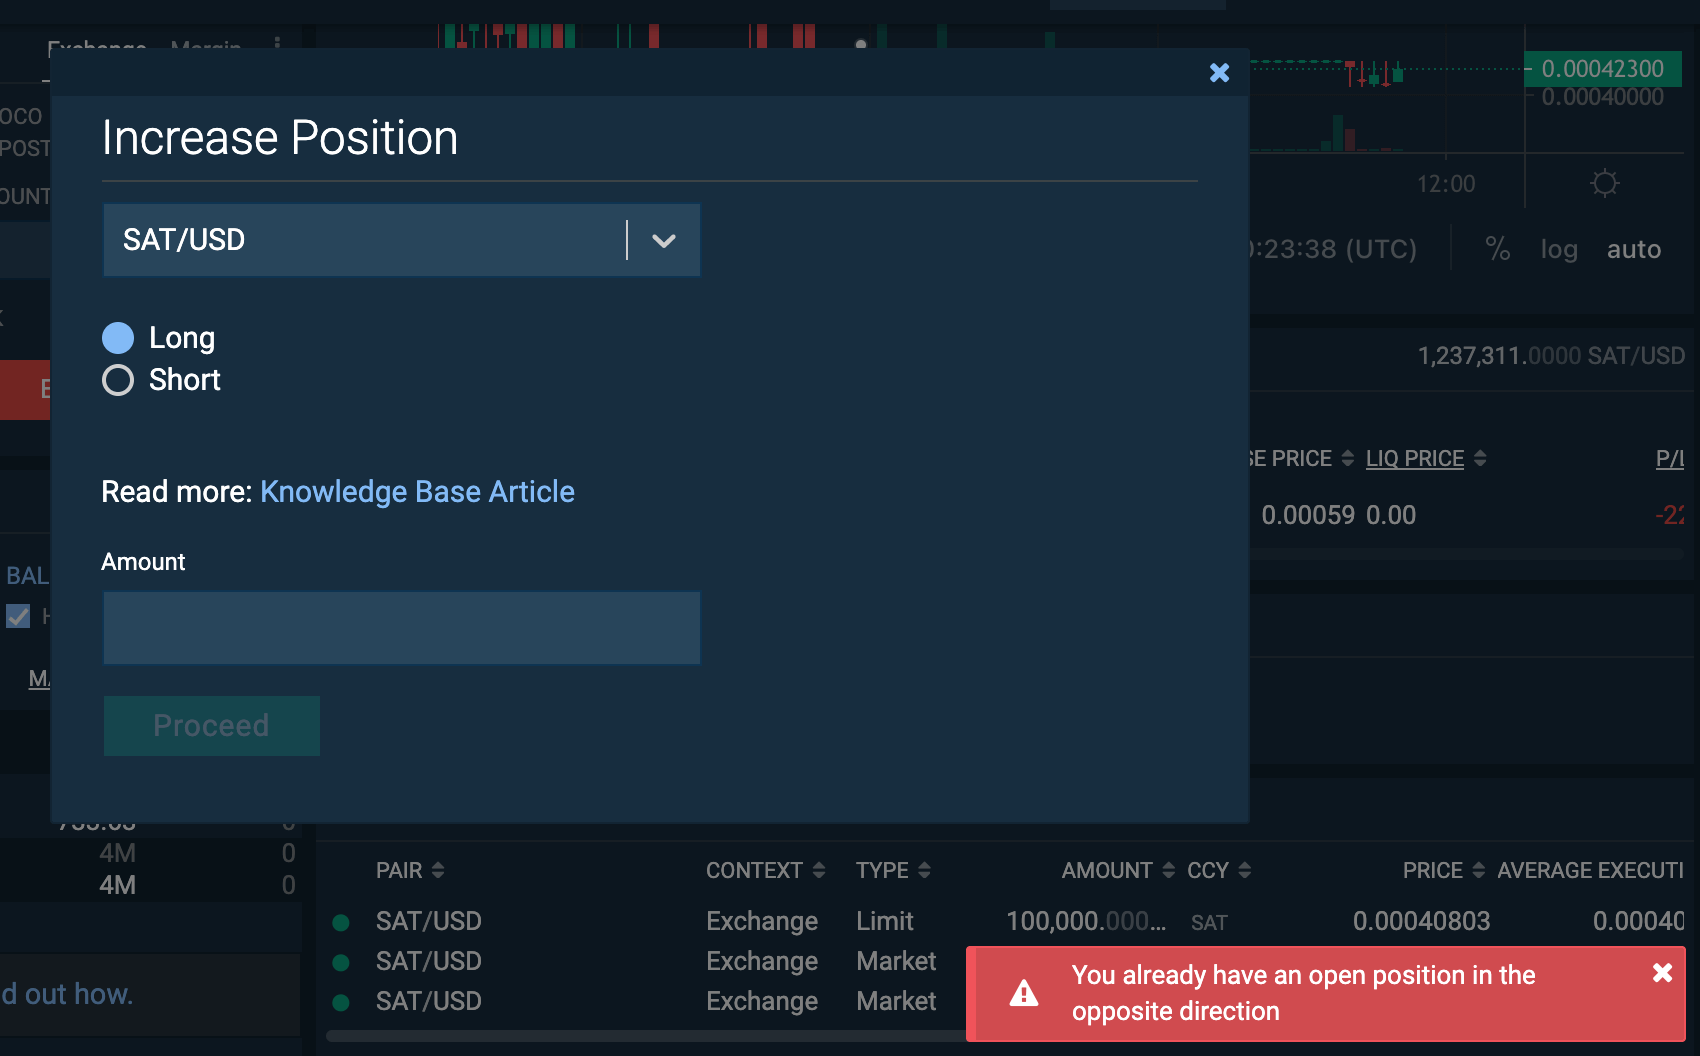Sort orders by PAIR column

[410, 870]
